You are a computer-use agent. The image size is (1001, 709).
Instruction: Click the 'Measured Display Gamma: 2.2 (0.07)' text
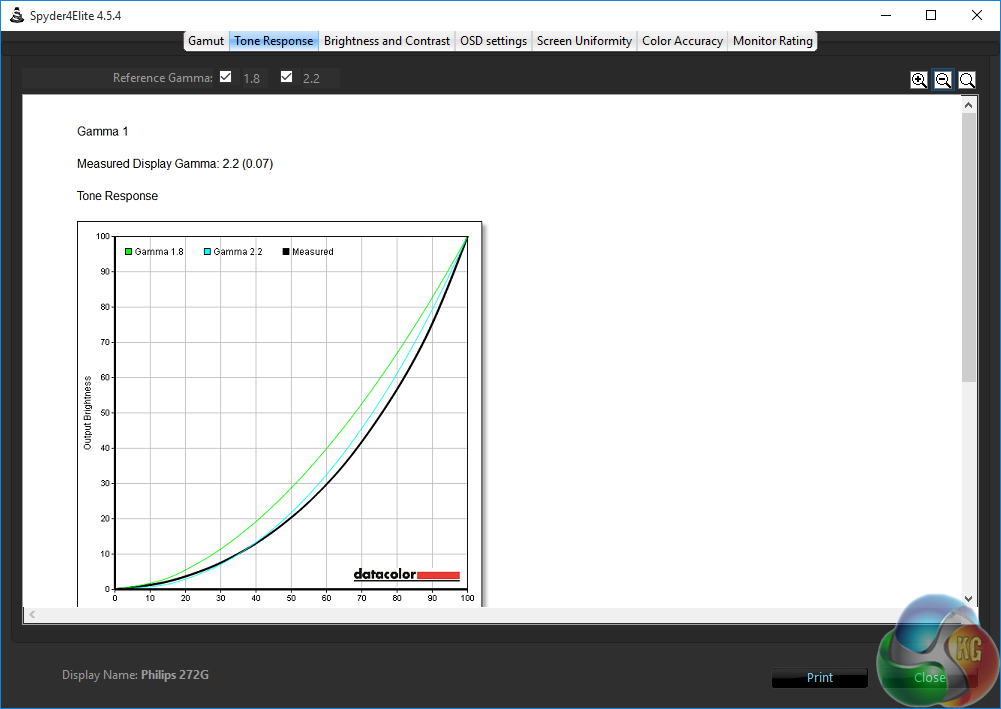[175, 164]
